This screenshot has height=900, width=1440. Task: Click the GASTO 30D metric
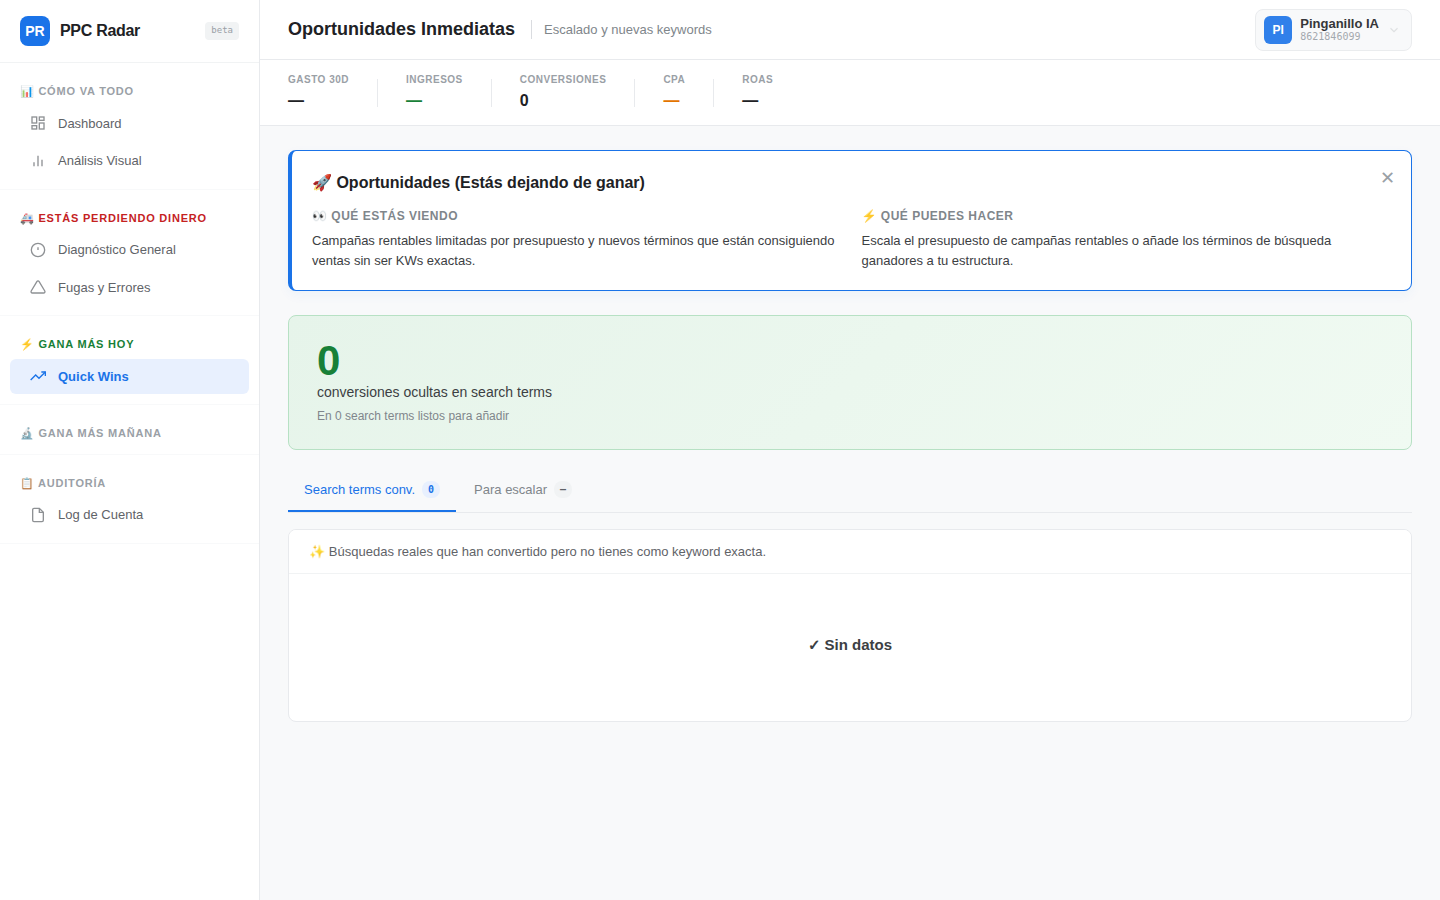pos(318,91)
